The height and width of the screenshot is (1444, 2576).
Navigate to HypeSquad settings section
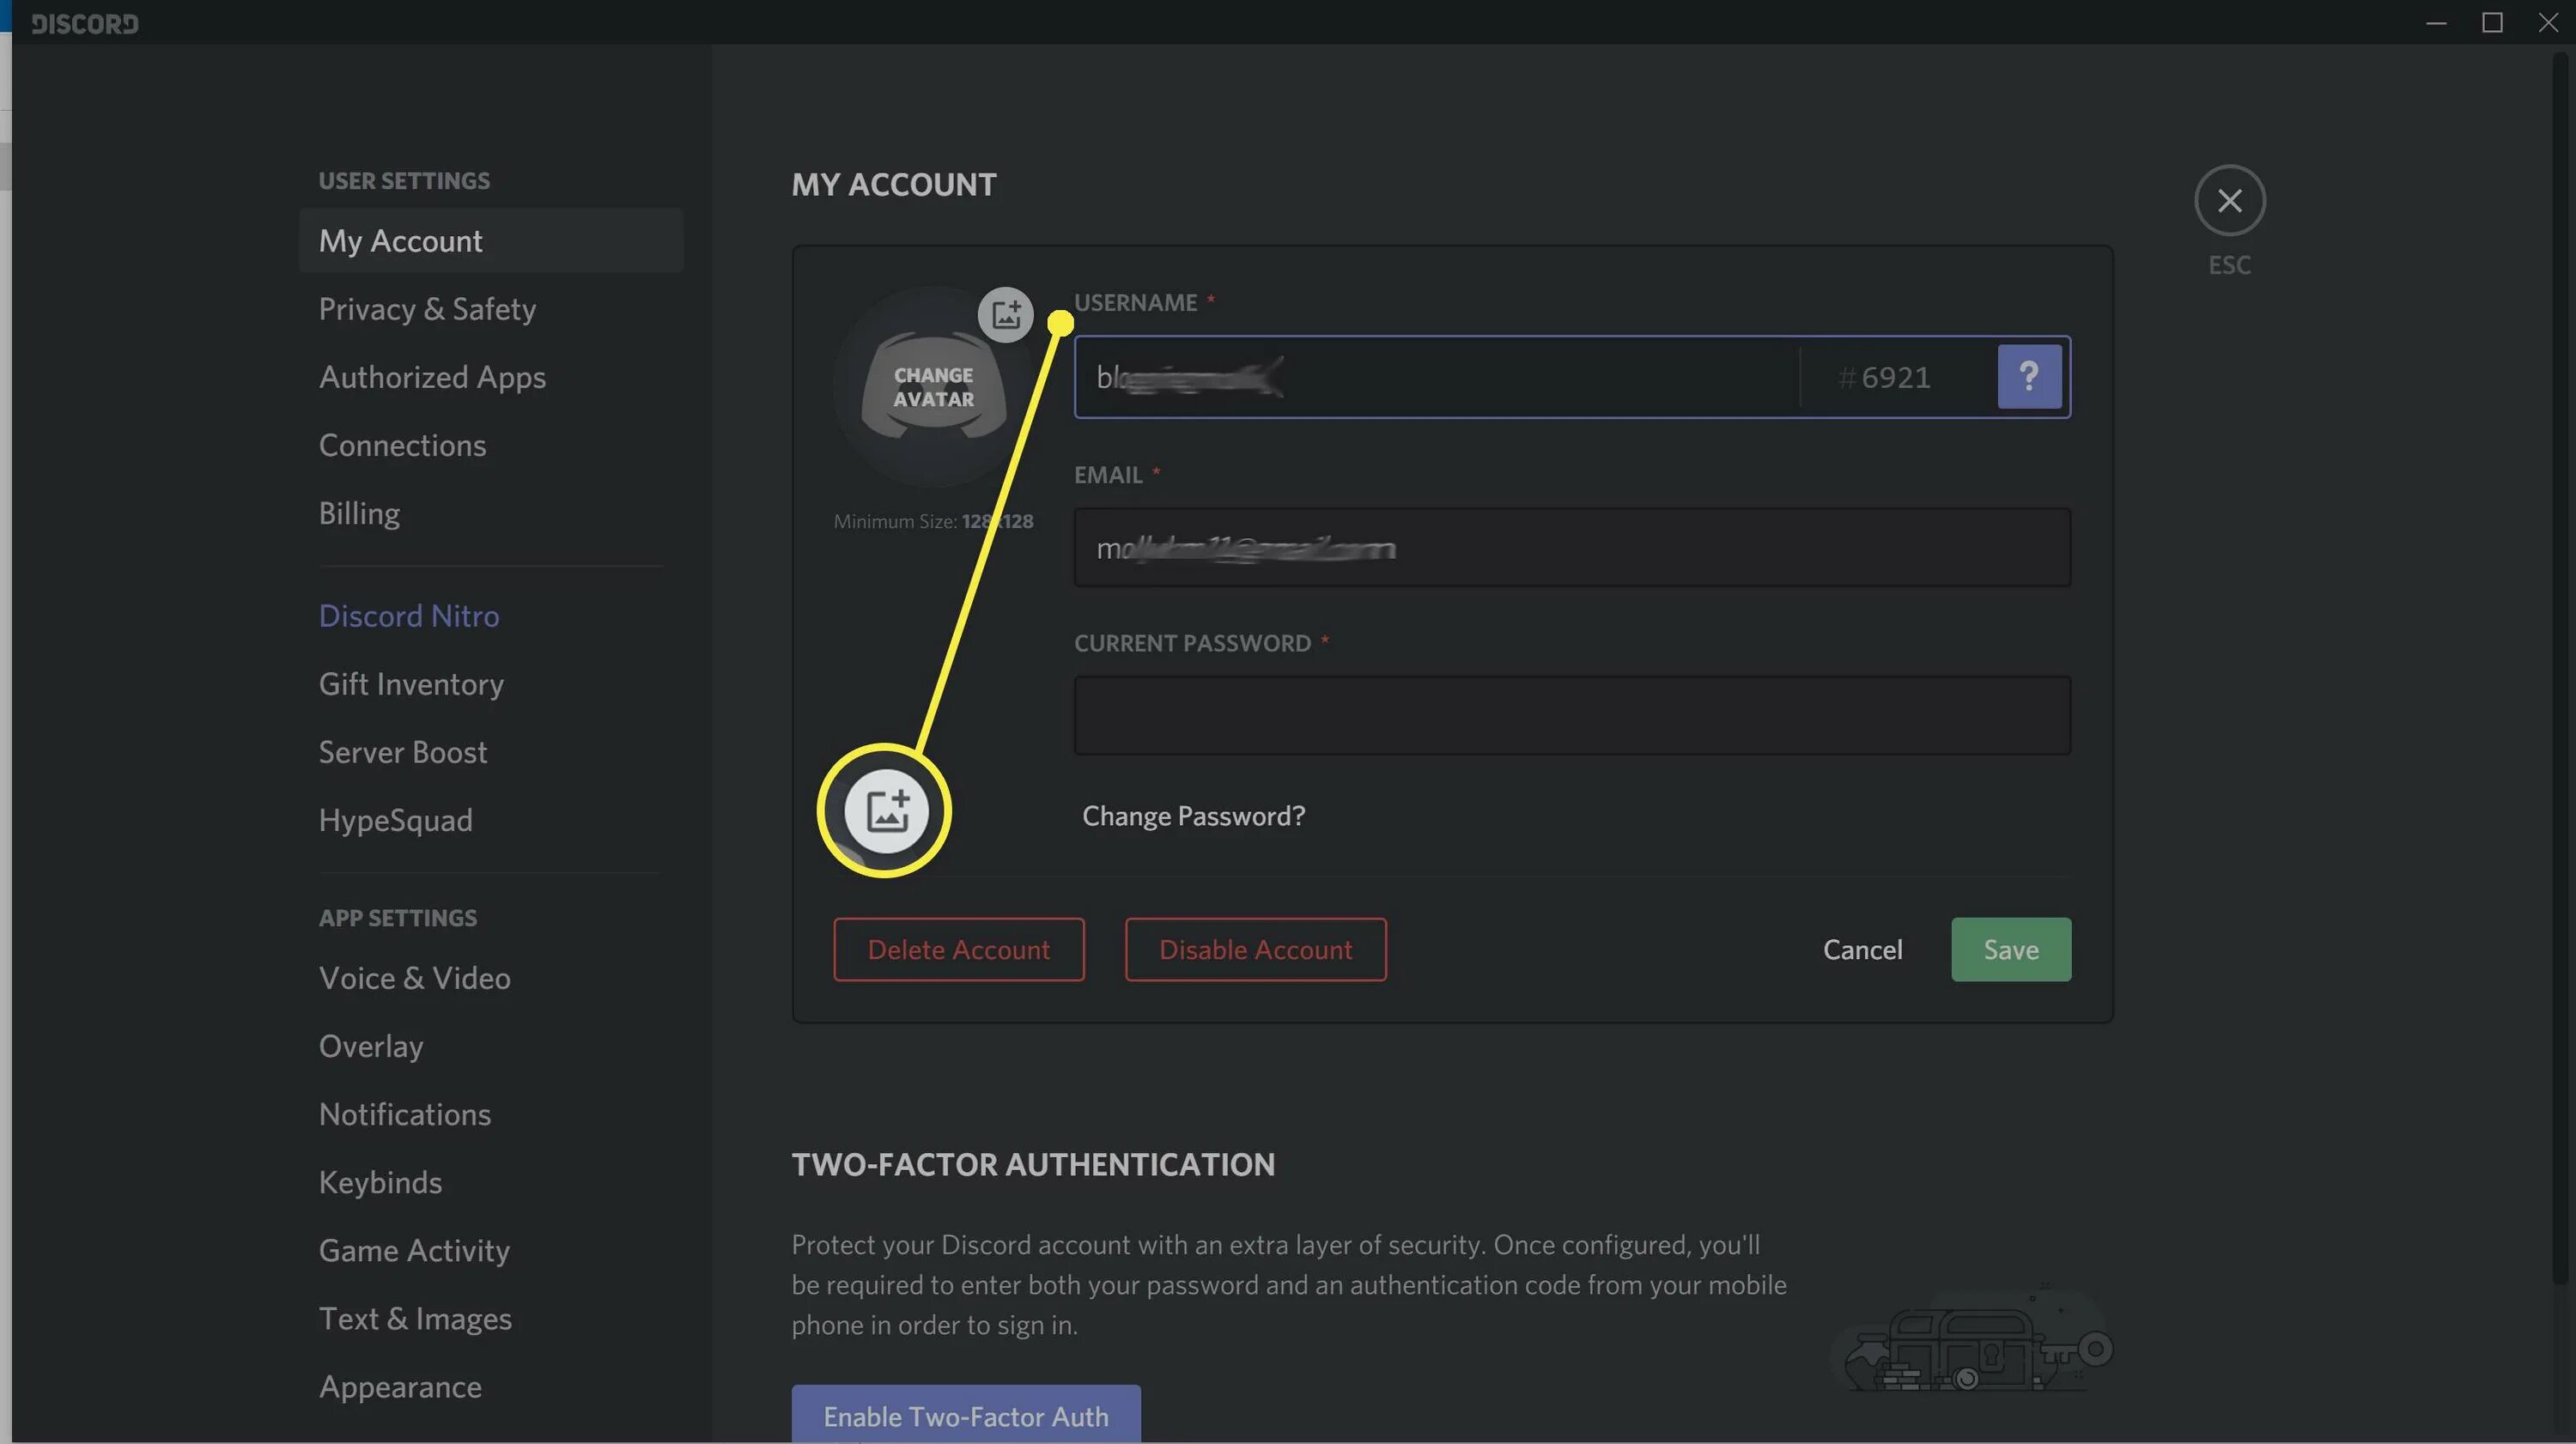tap(394, 819)
